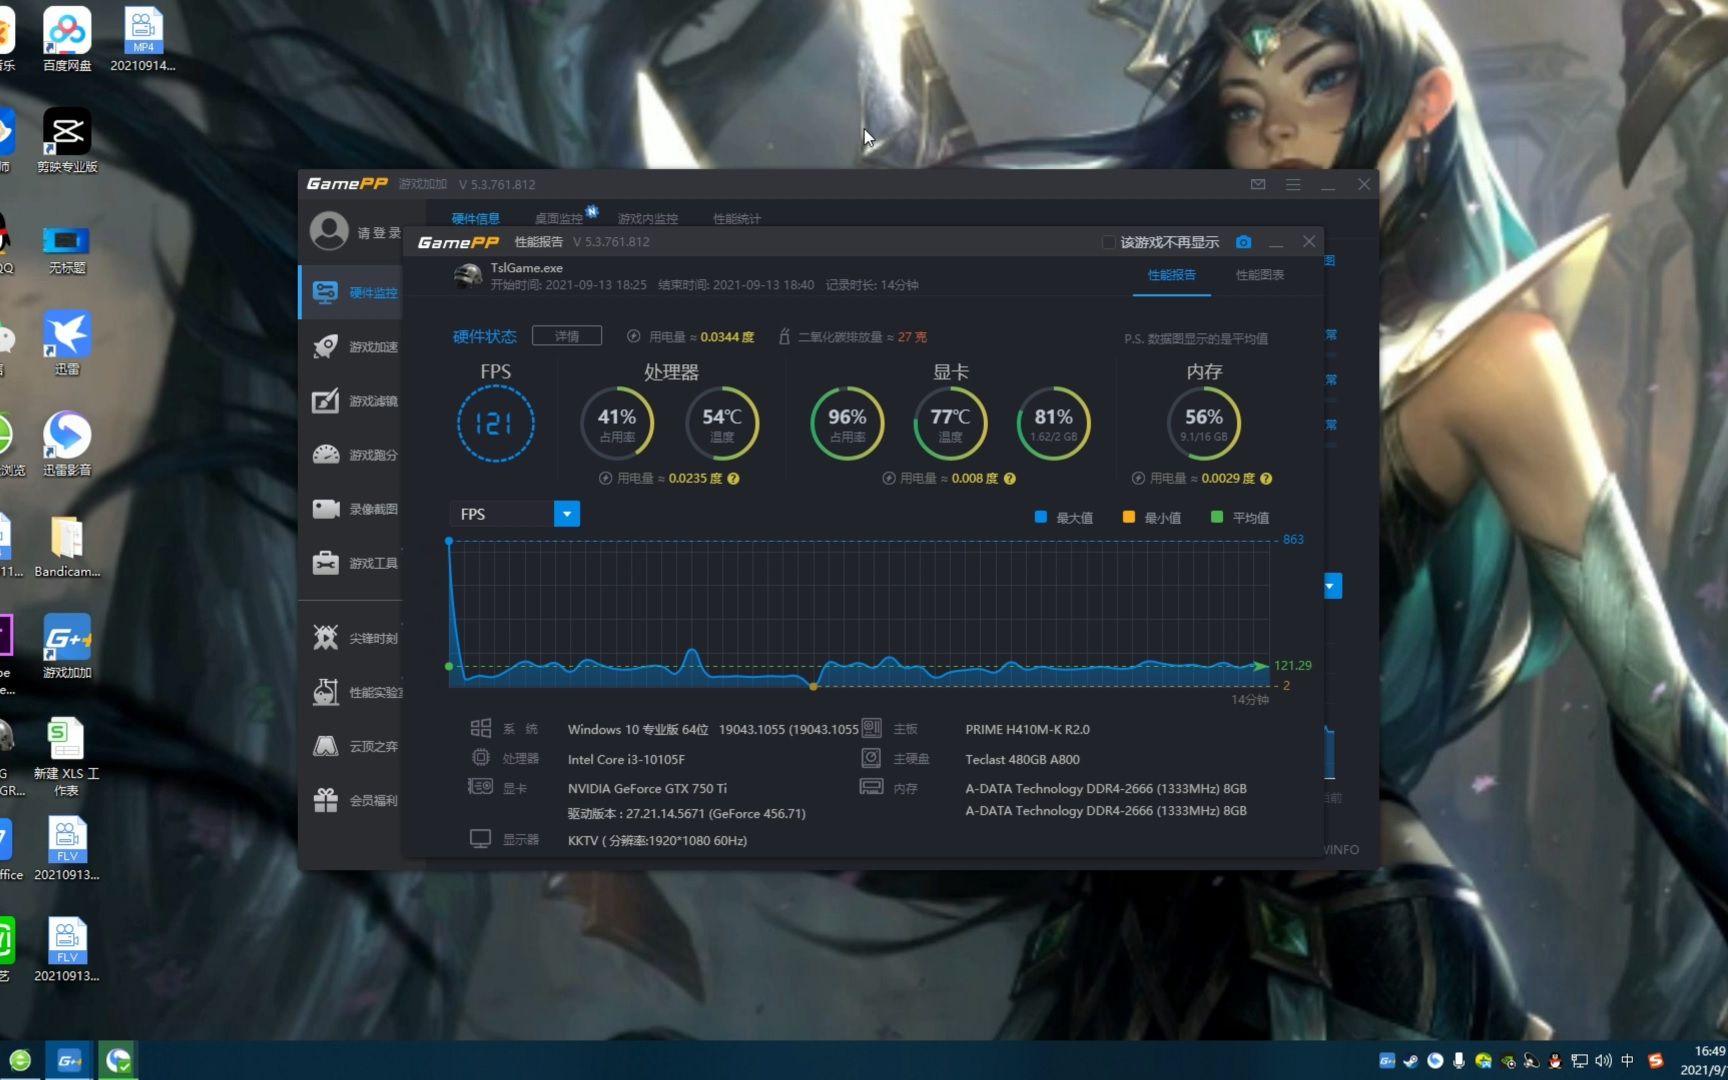
Task: Select 硬件信息 tab in main window
Action: click(x=475, y=218)
